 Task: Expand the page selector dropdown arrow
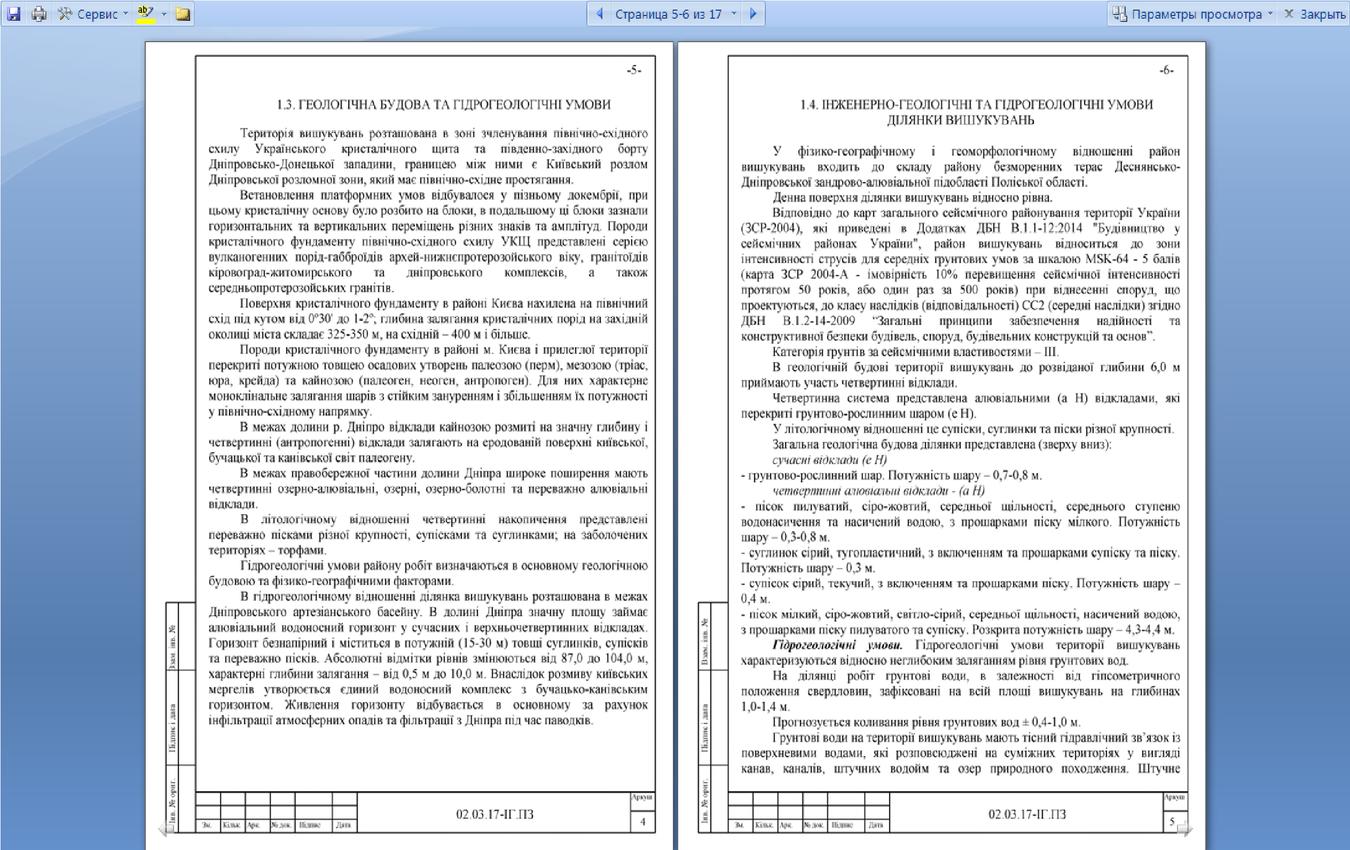pos(734,14)
